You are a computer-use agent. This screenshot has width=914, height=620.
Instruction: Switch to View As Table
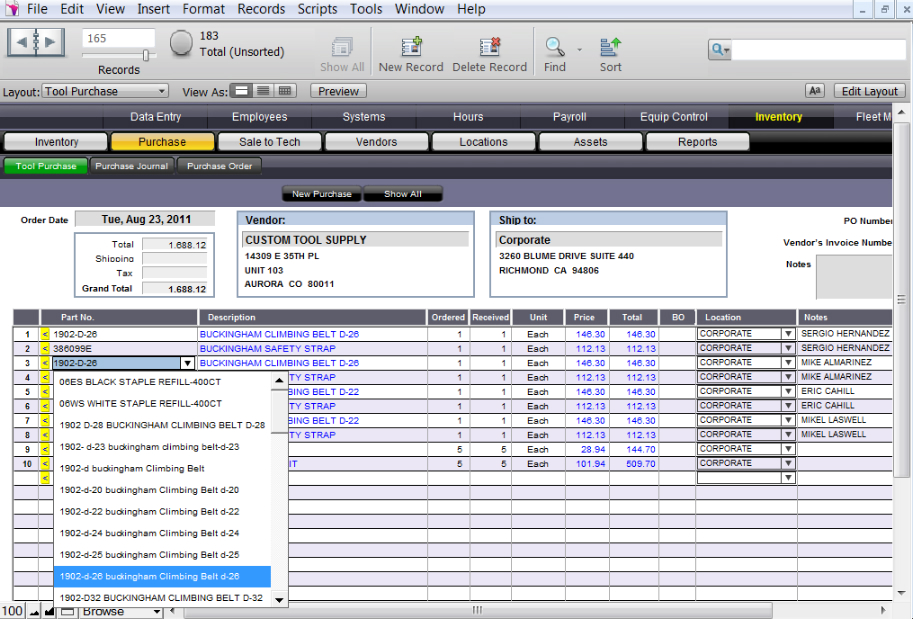(286, 91)
